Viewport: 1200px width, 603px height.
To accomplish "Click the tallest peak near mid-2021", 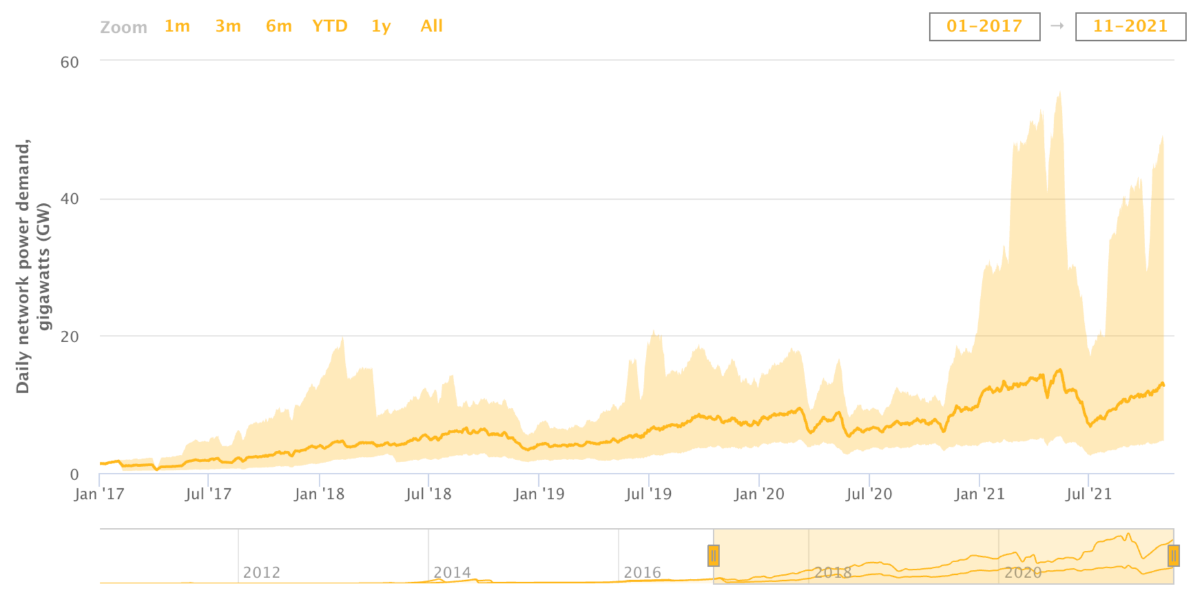I will tap(1058, 100).
